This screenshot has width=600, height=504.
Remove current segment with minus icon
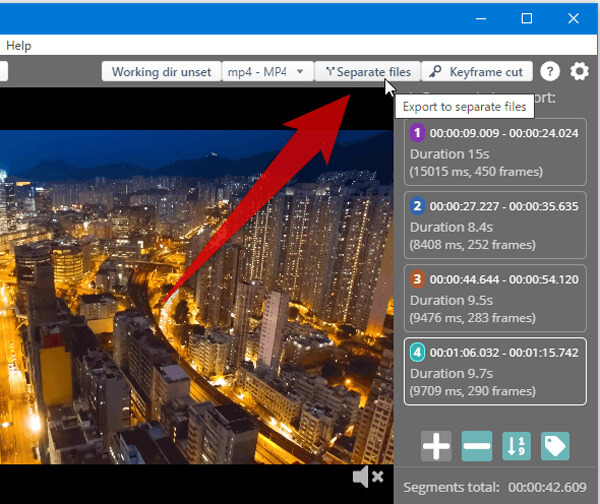(476, 446)
